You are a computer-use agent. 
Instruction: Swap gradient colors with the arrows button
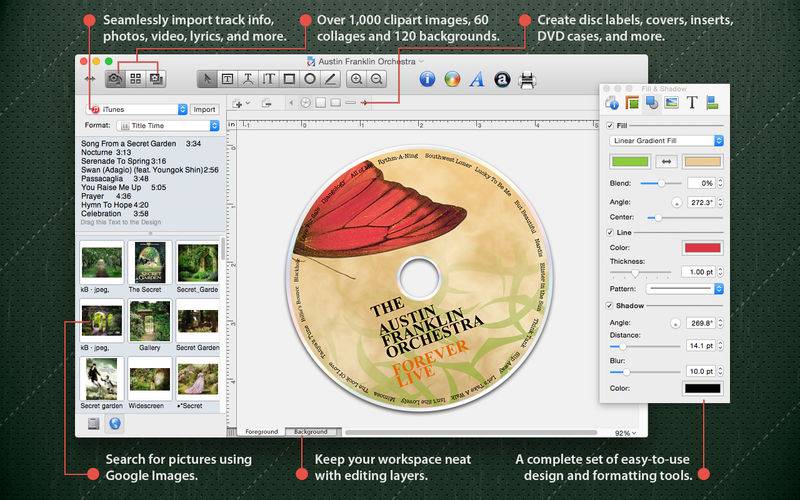click(x=666, y=162)
